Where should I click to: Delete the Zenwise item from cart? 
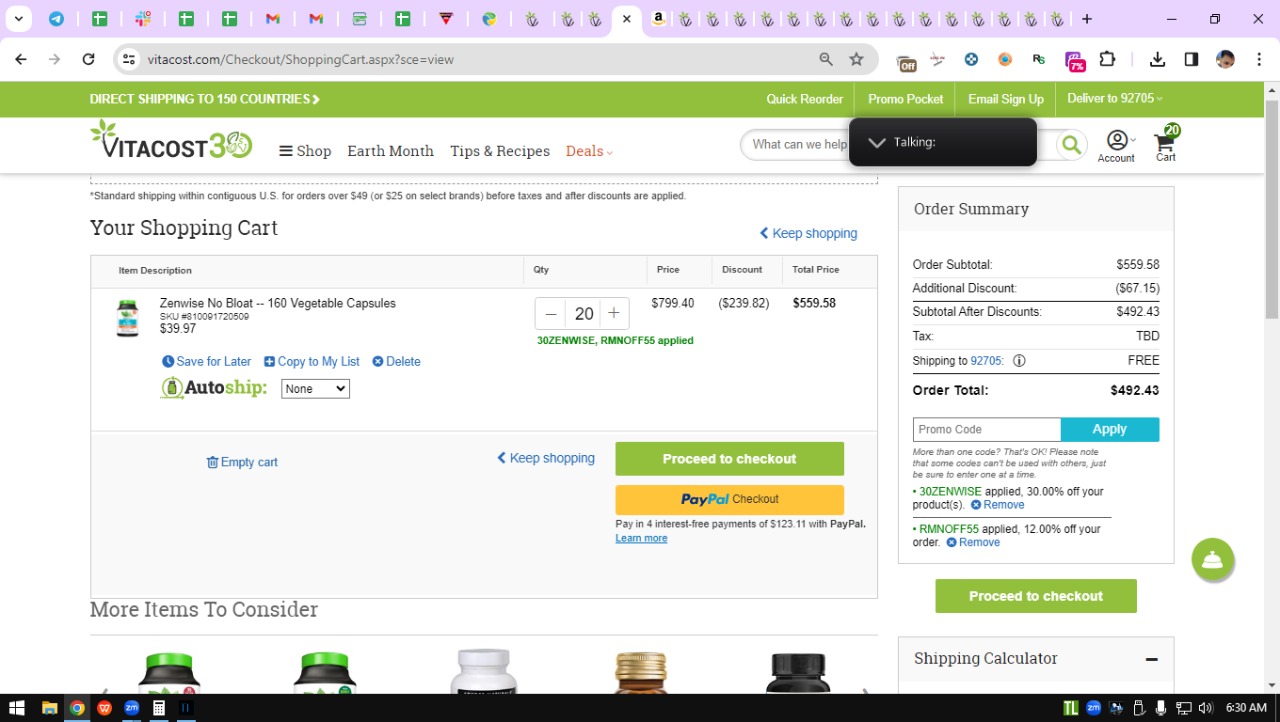click(x=396, y=362)
